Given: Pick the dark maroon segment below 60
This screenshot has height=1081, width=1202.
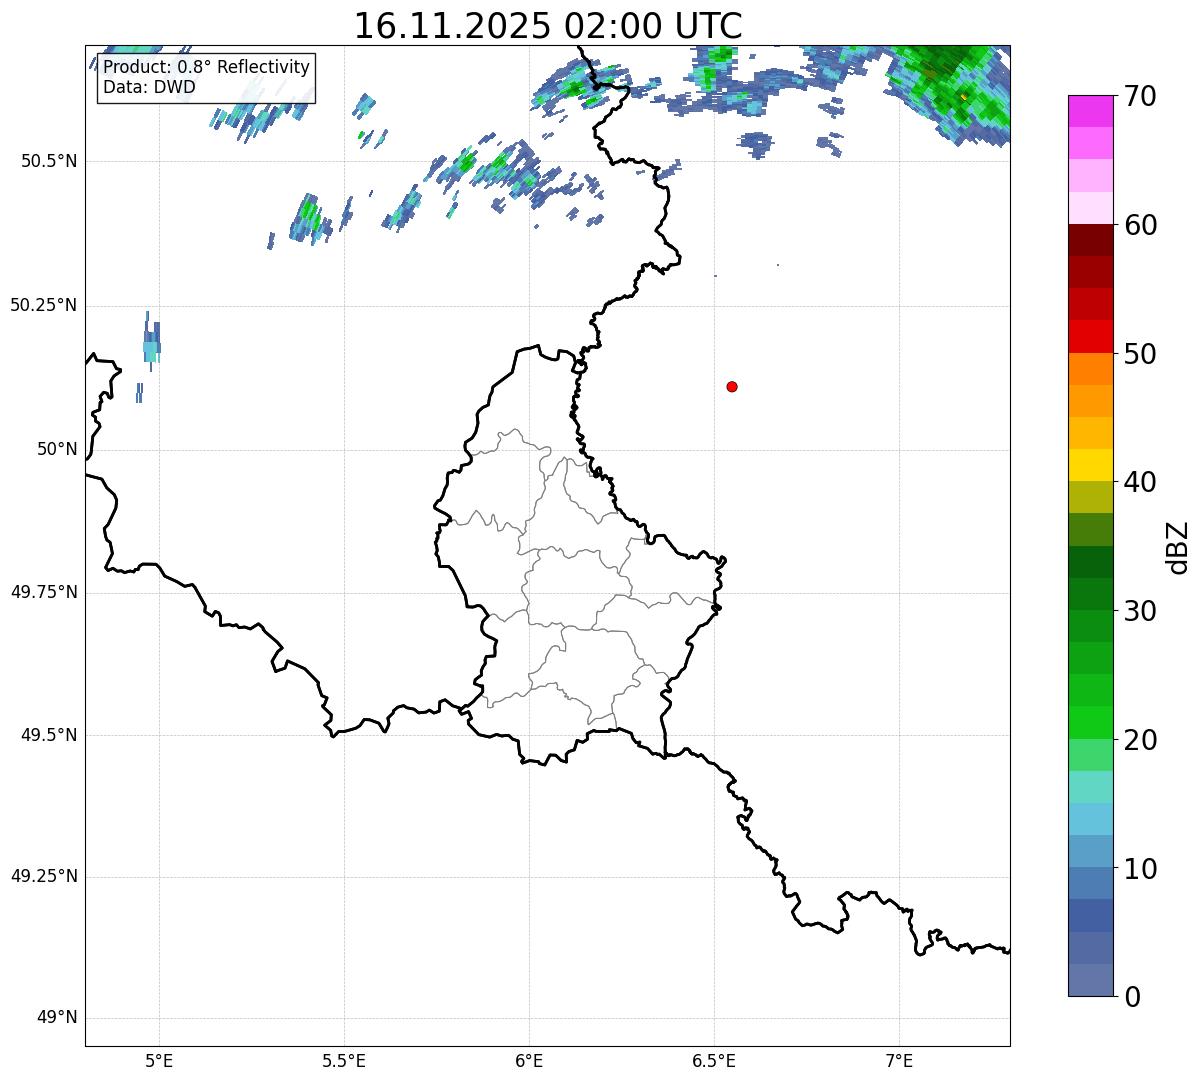Looking at the screenshot, I should (x=1090, y=240).
